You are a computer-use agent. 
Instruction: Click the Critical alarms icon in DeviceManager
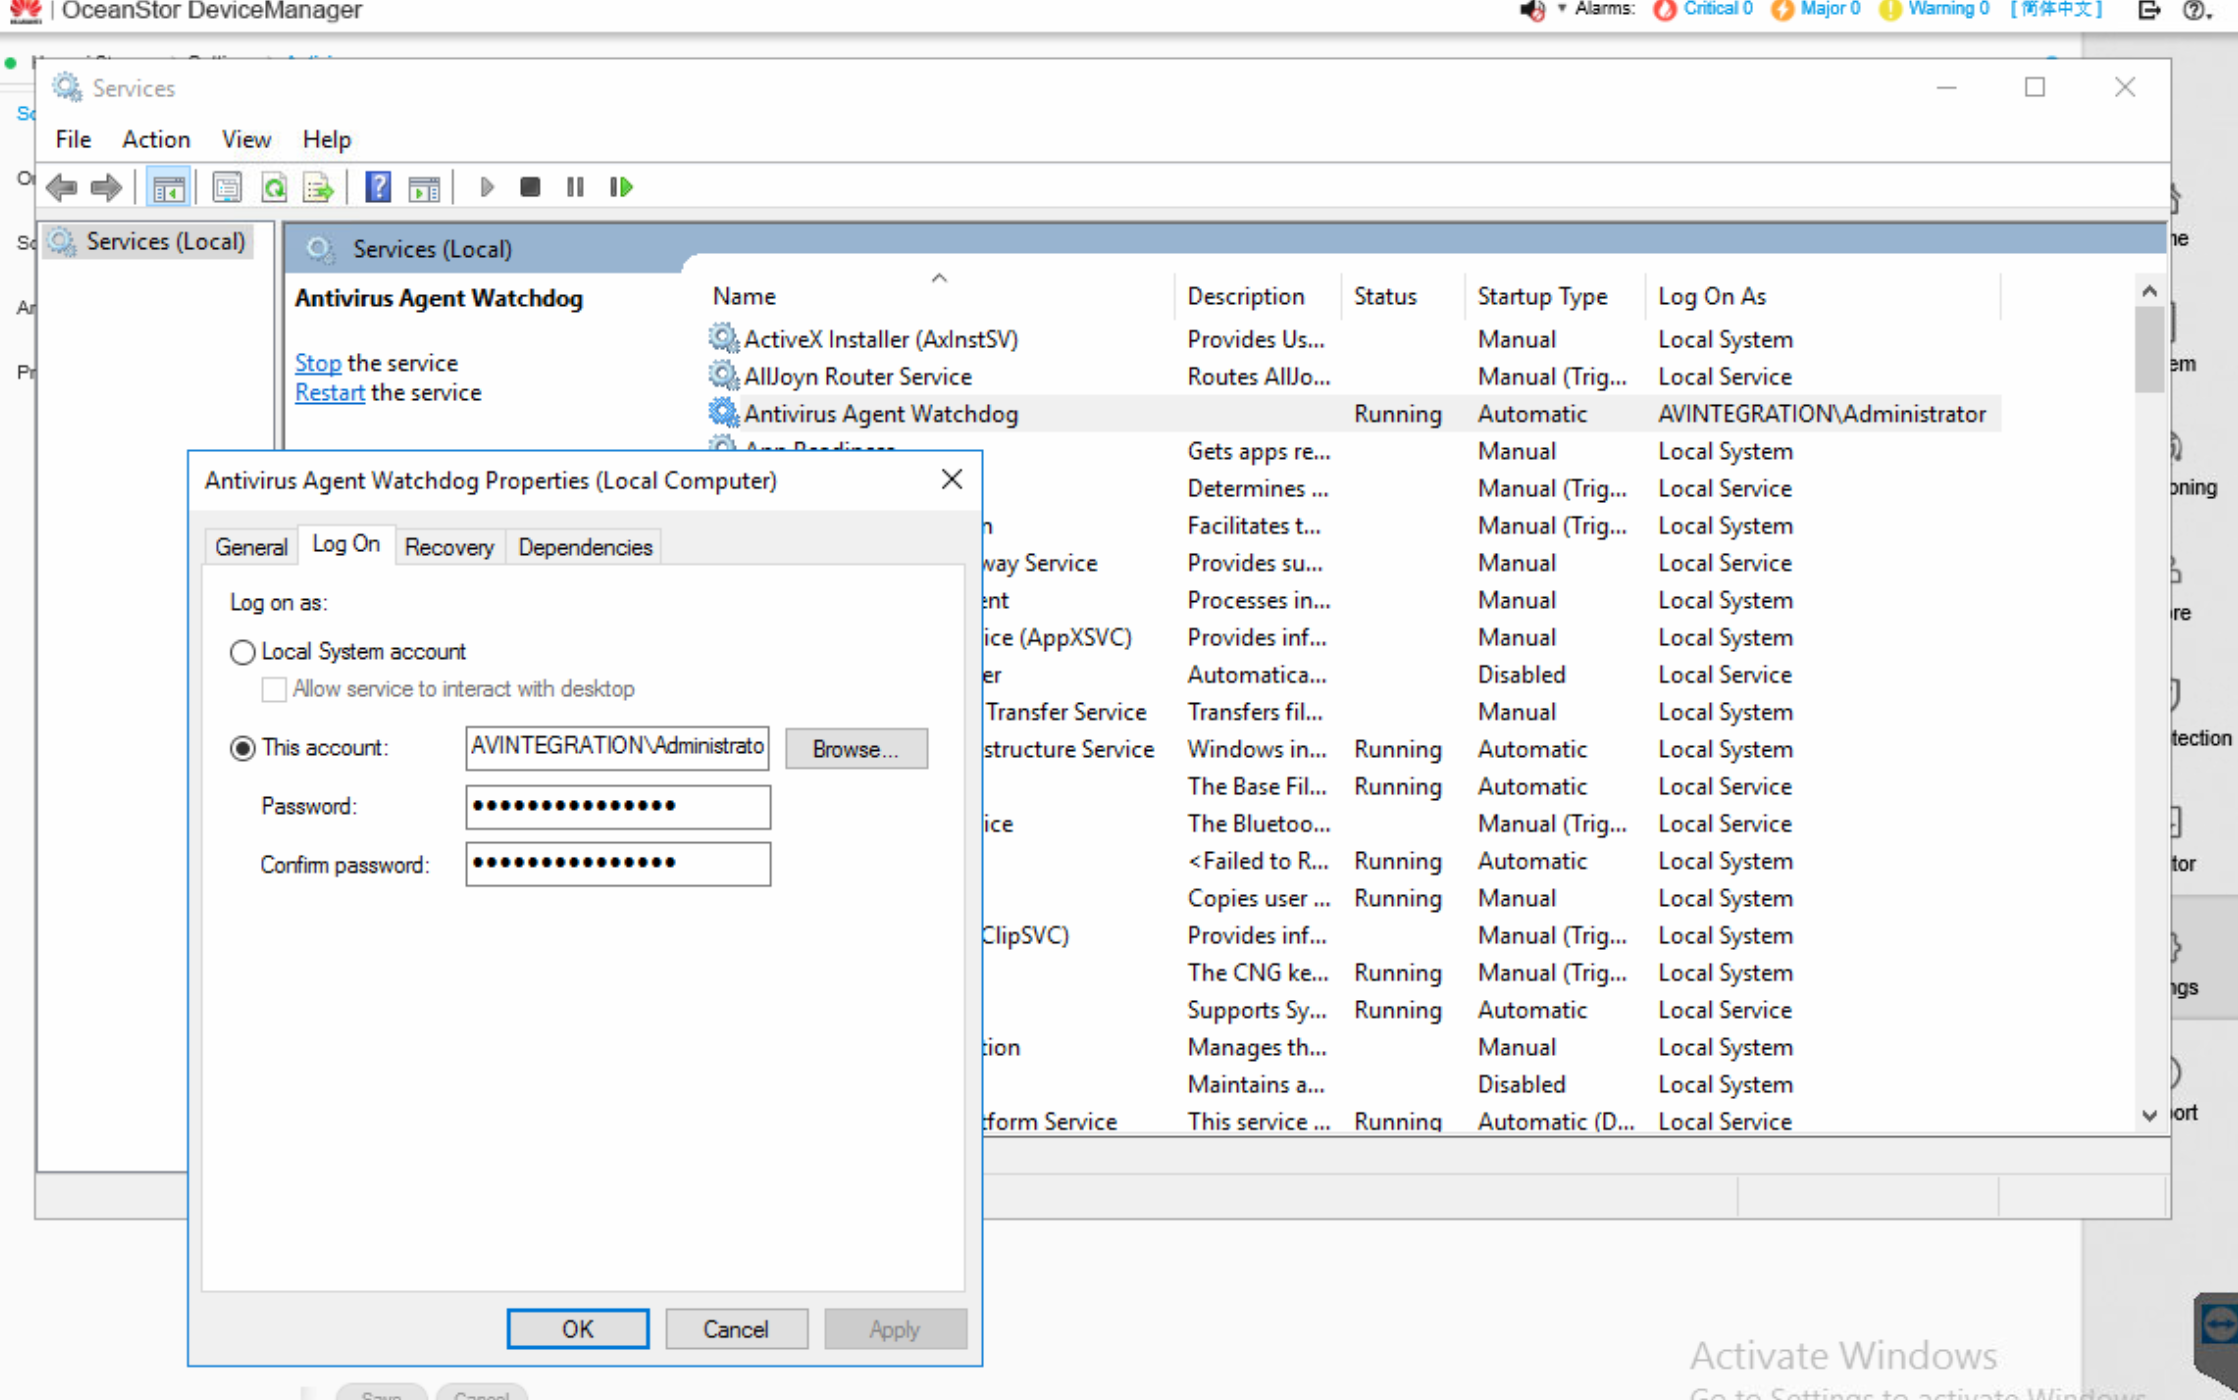(1665, 10)
